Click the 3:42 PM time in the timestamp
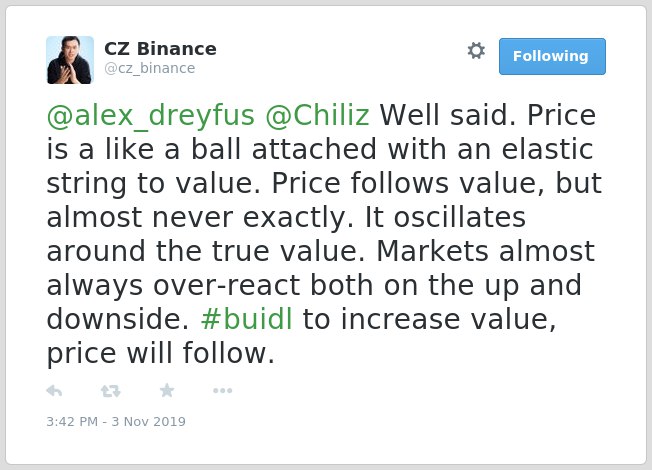Image resolution: width=652 pixels, height=470 pixels. pos(72,421)
